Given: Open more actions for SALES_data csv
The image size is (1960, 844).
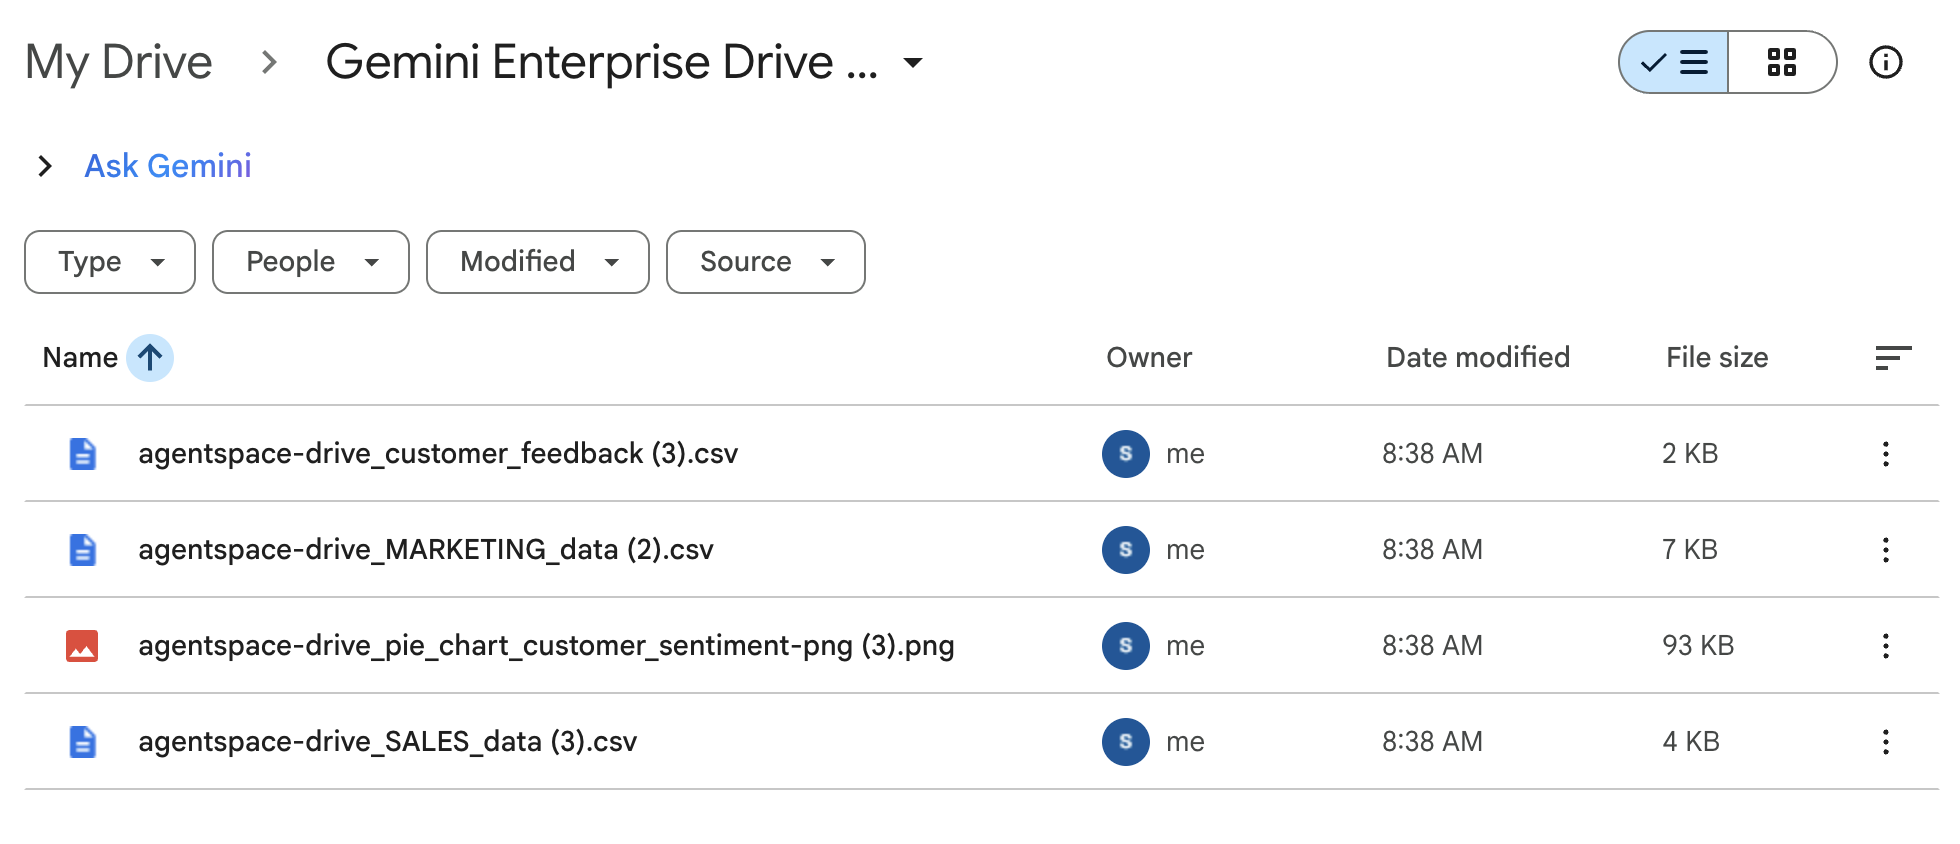Looking at the screenshot, I should pyautogui.click(x=1885, y=742).
